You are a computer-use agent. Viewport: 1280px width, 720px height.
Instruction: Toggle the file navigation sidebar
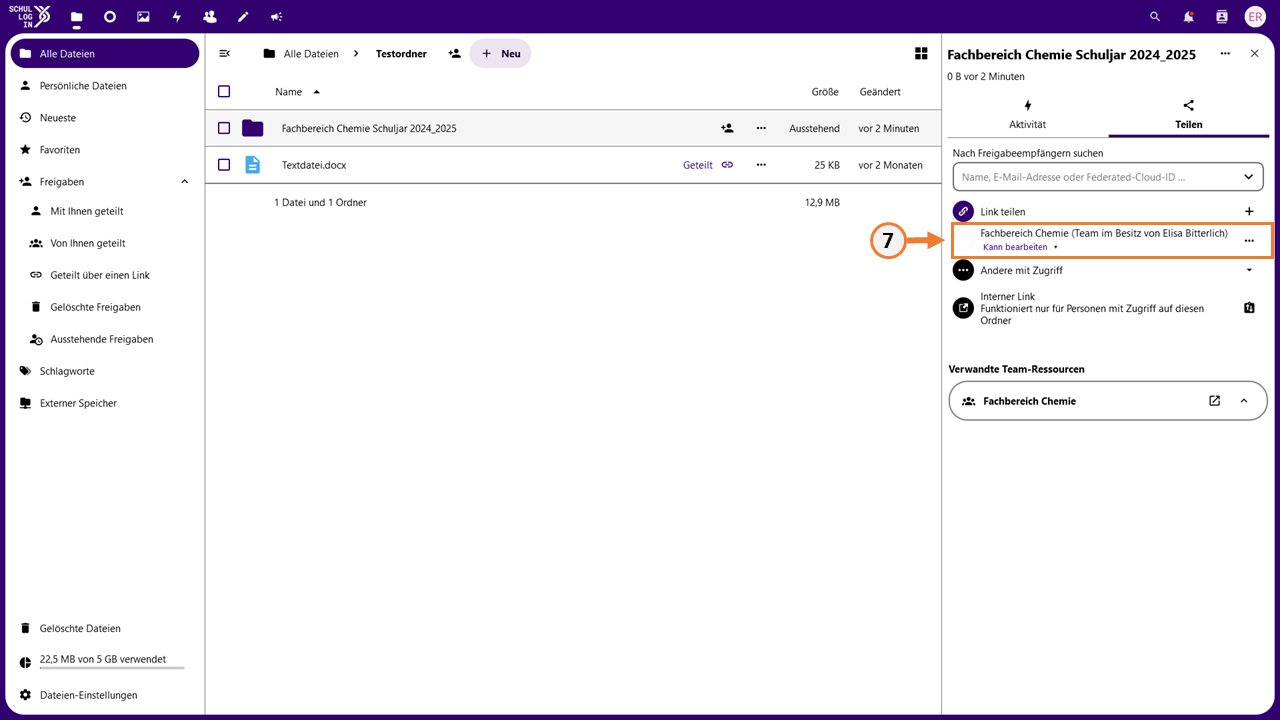[x=225, y=54]
